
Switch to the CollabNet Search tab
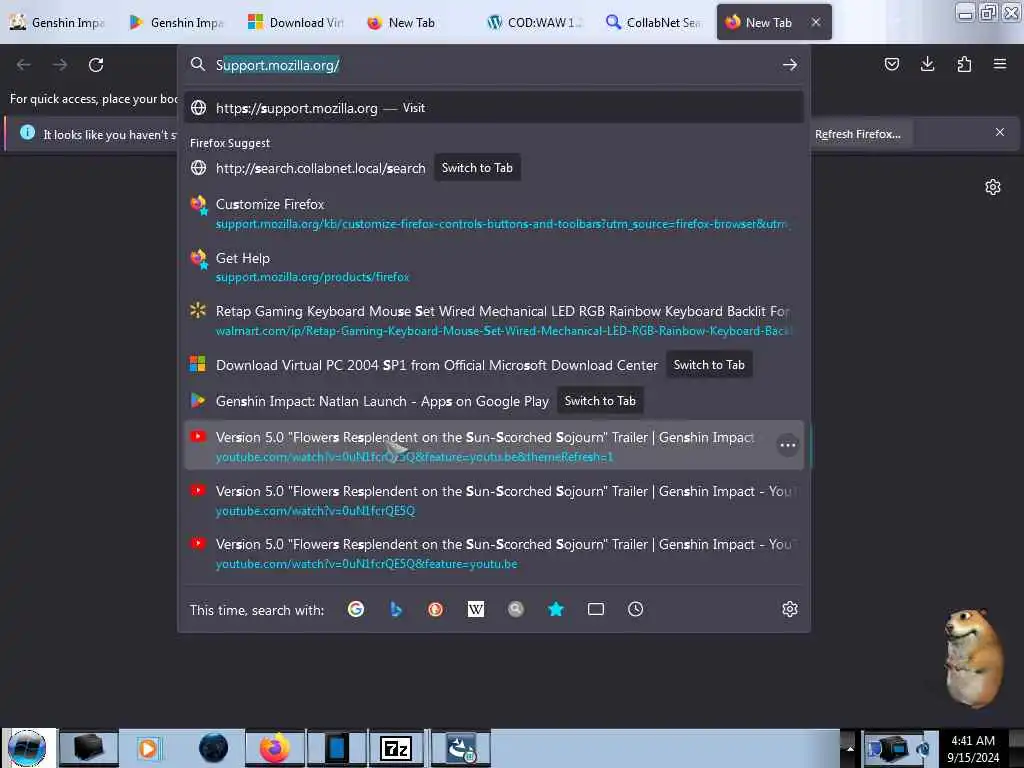653,22
